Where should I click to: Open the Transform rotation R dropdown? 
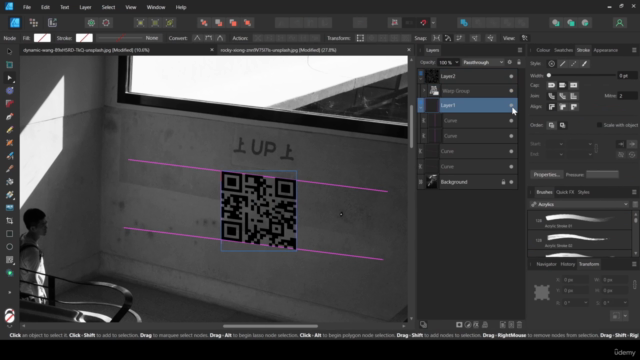coord(585,303)
